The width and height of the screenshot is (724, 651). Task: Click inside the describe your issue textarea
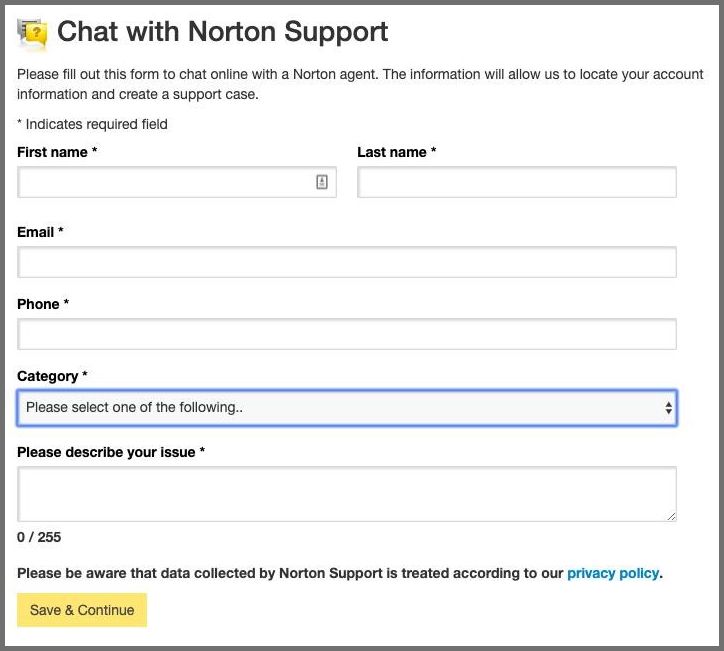pos(347,494)
